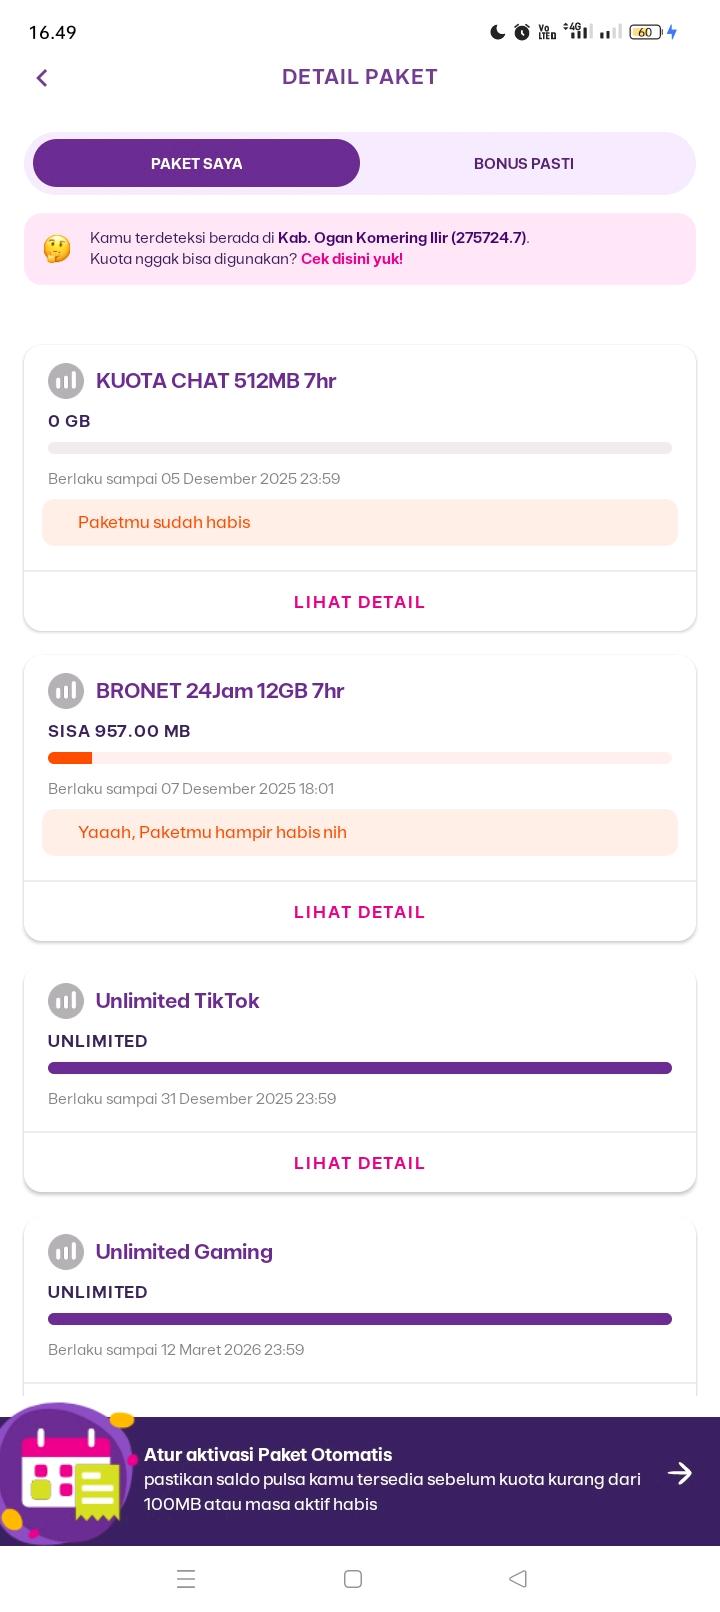This screenshot has width=720, height=1612.
Task: Tap the BRONET remaining quota progress bar
Action: coord(360,758)
